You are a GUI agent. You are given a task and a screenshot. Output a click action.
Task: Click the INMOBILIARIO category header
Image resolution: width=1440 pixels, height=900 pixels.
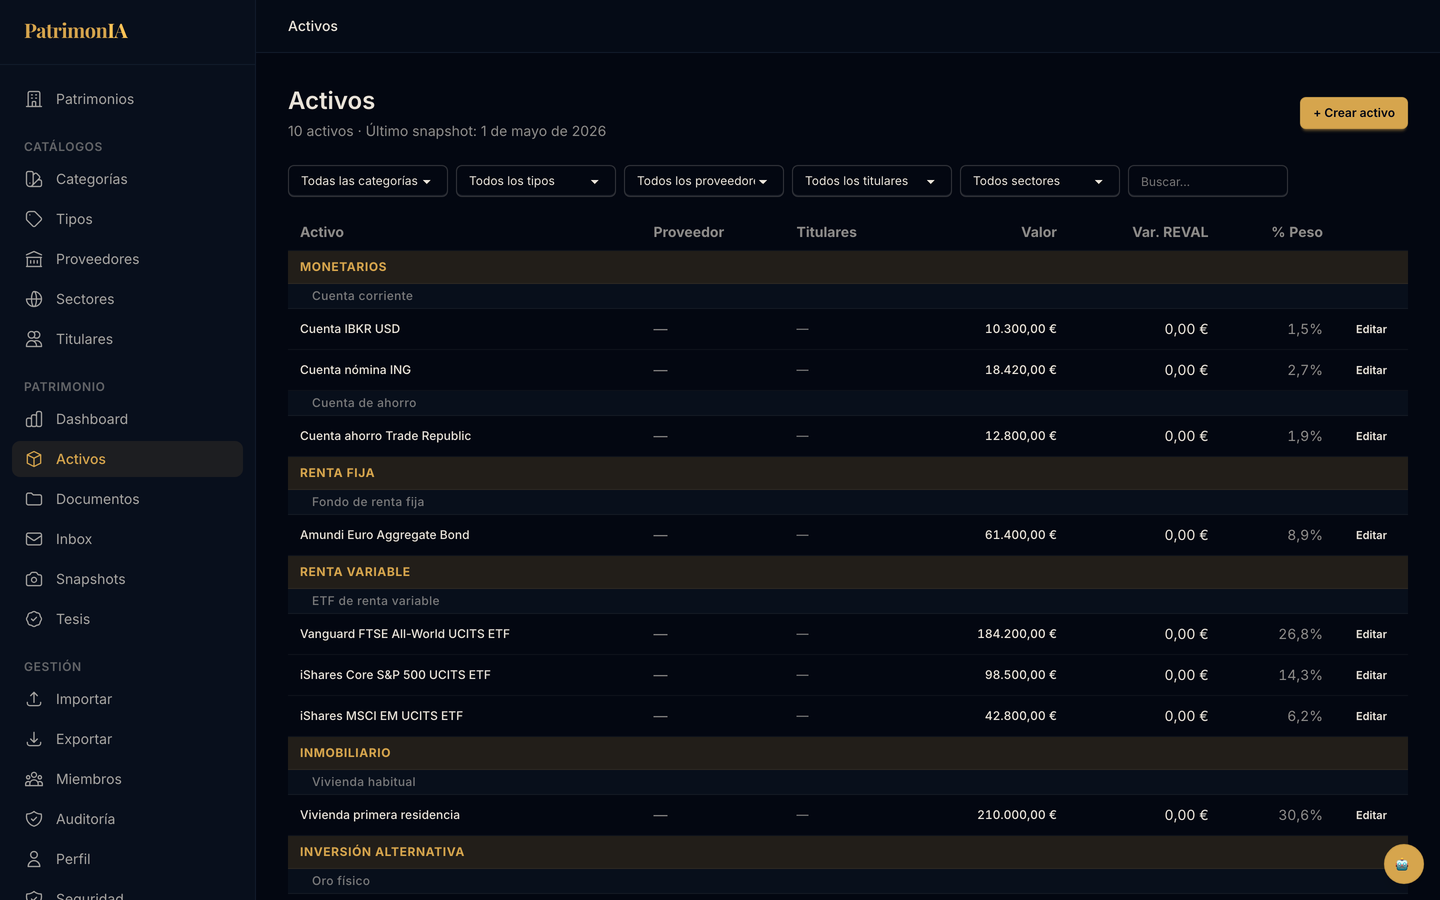[848, 753]
